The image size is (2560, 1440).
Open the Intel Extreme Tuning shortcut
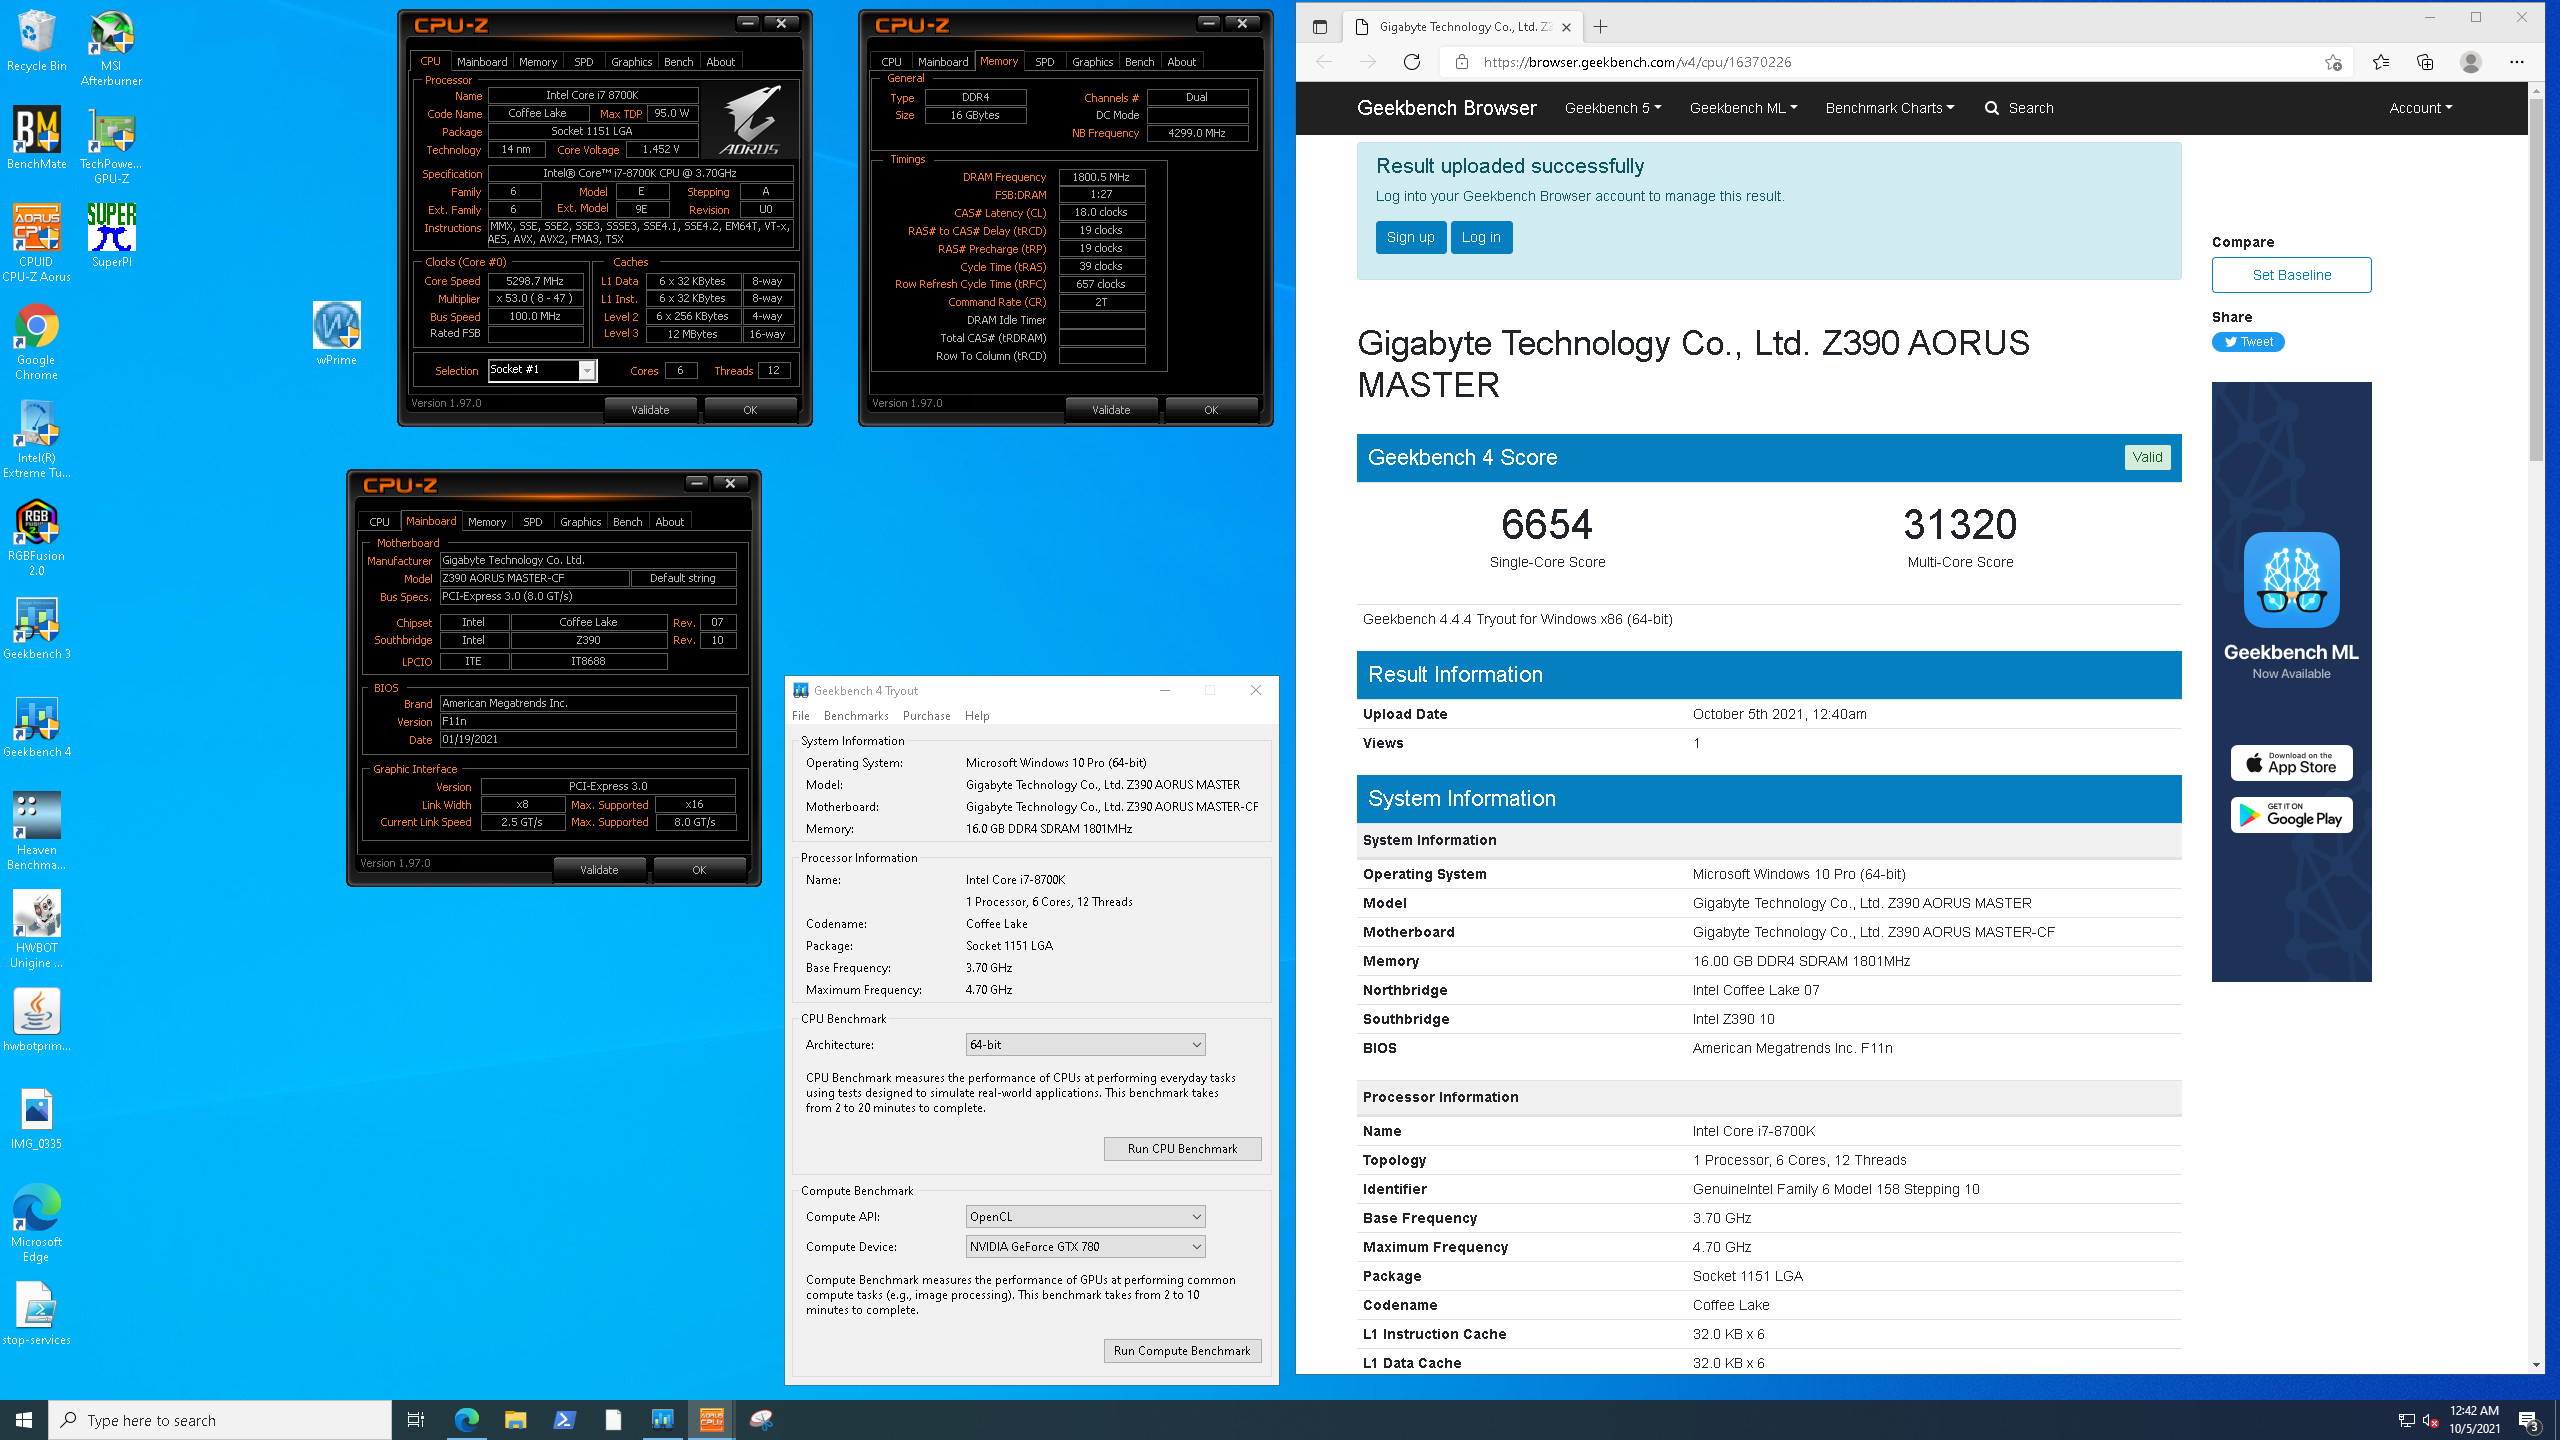pyautogui.click(x=36, y=440)
